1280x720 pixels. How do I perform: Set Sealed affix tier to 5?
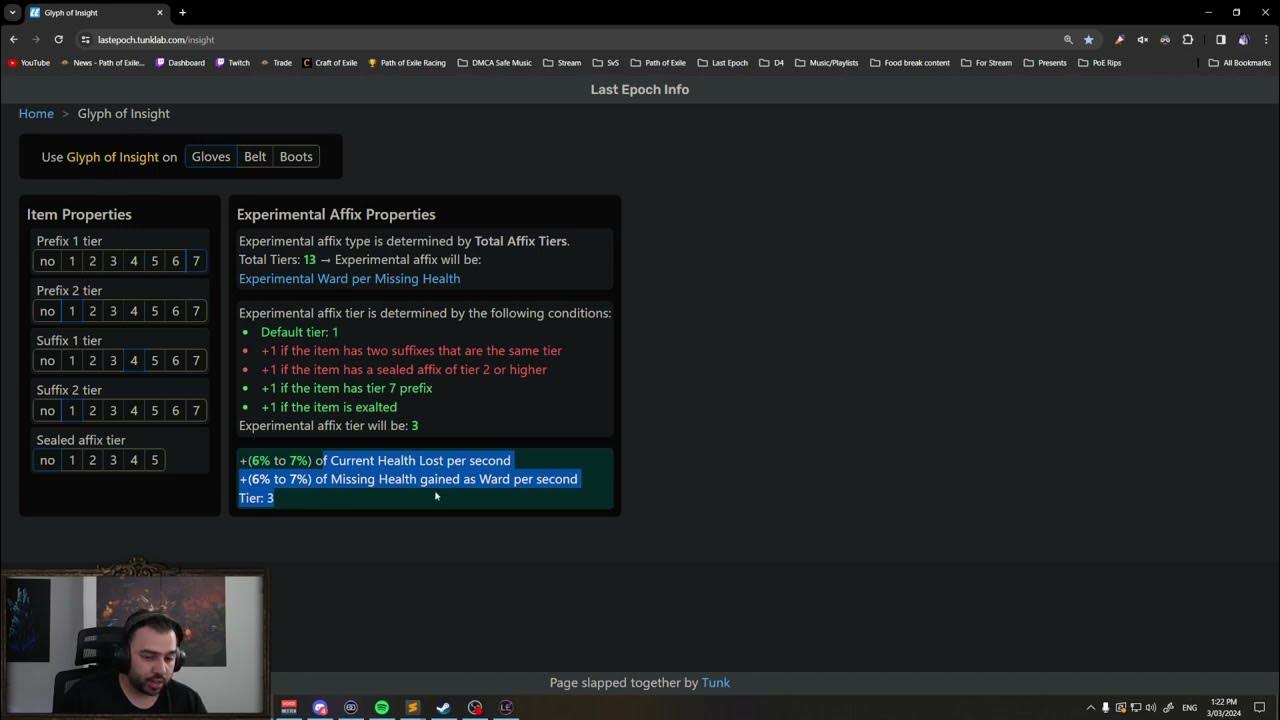[x=155, y=461]
